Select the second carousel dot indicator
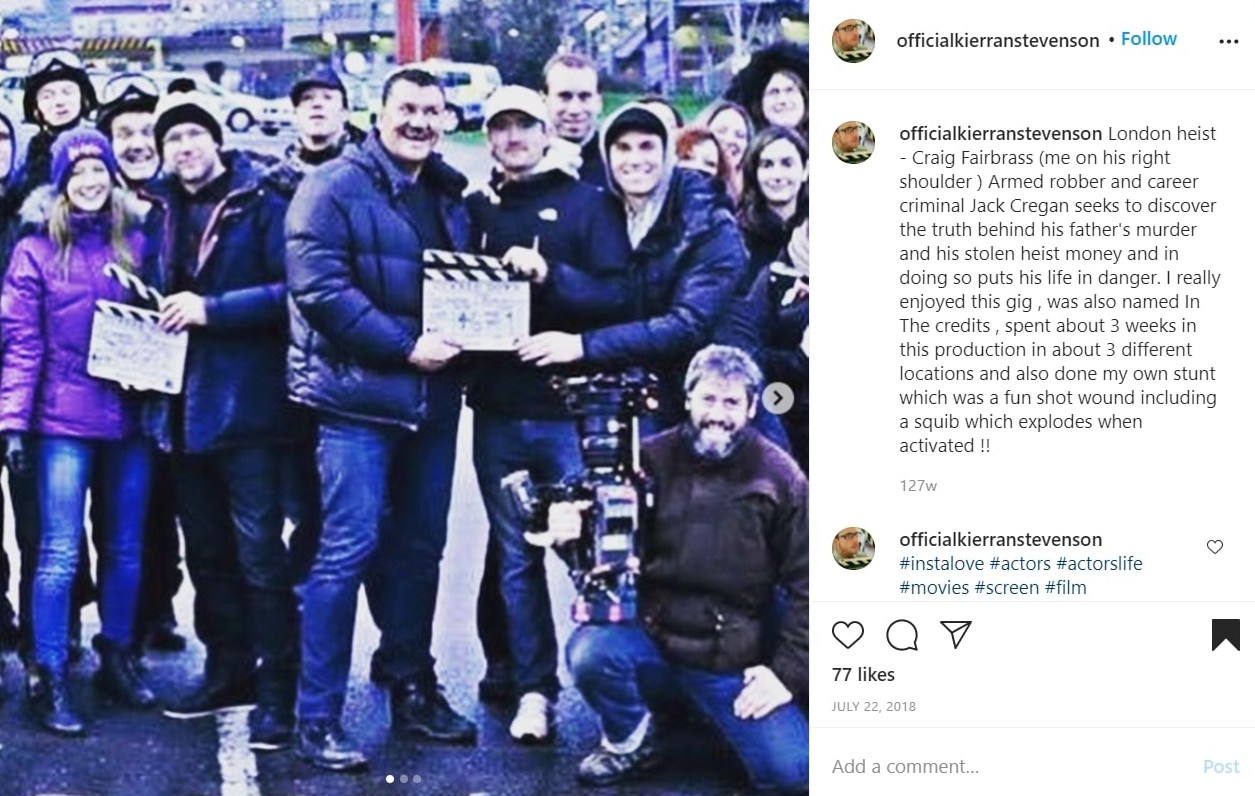This screenshot has width=1255, height=796. [404, 778]
